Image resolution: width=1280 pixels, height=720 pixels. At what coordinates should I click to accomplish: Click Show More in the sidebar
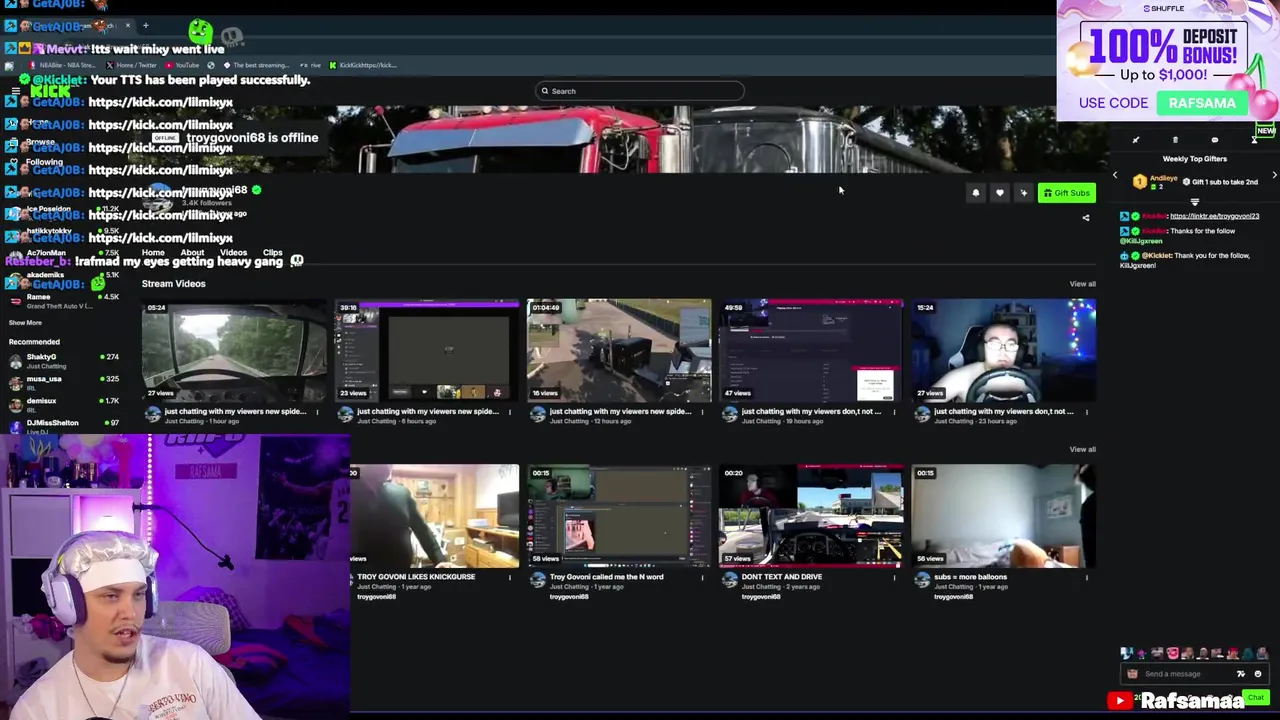(x=25, y=323)
